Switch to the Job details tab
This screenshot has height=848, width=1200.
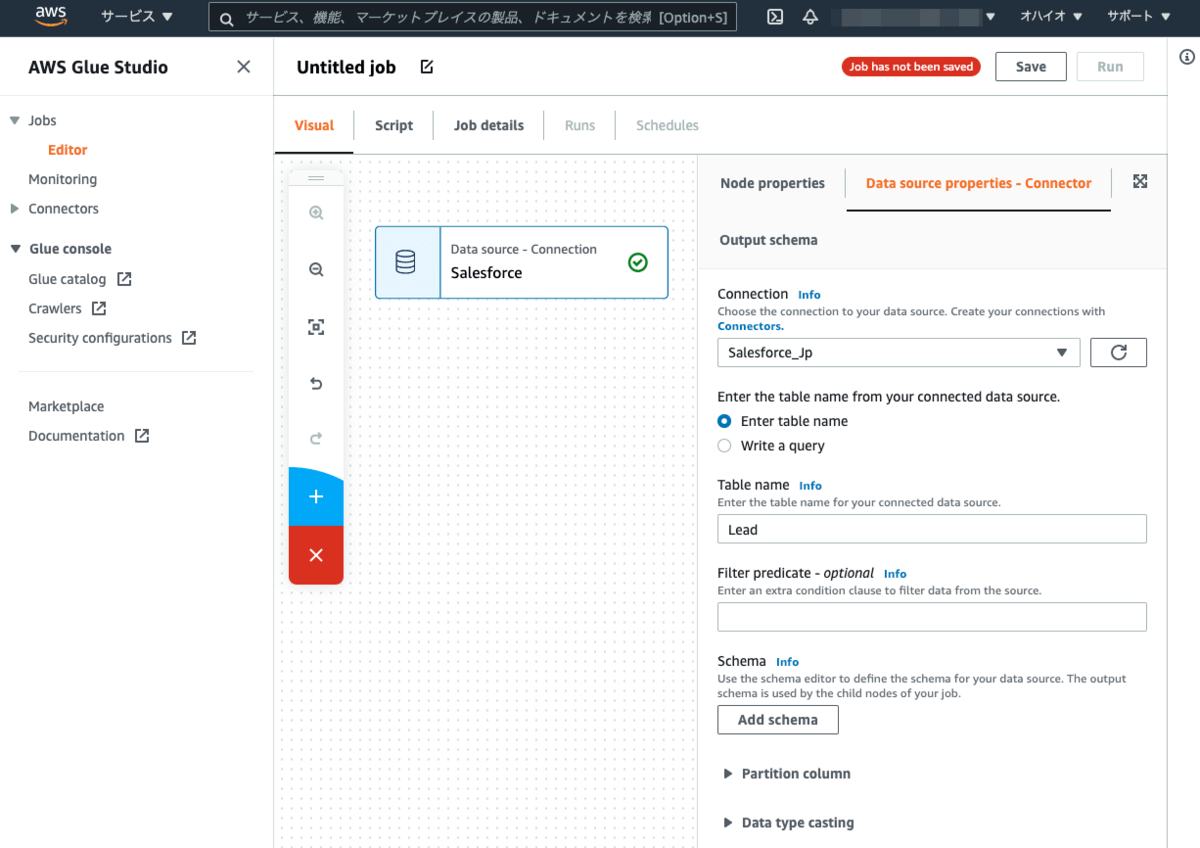click(x=489, y=125)
